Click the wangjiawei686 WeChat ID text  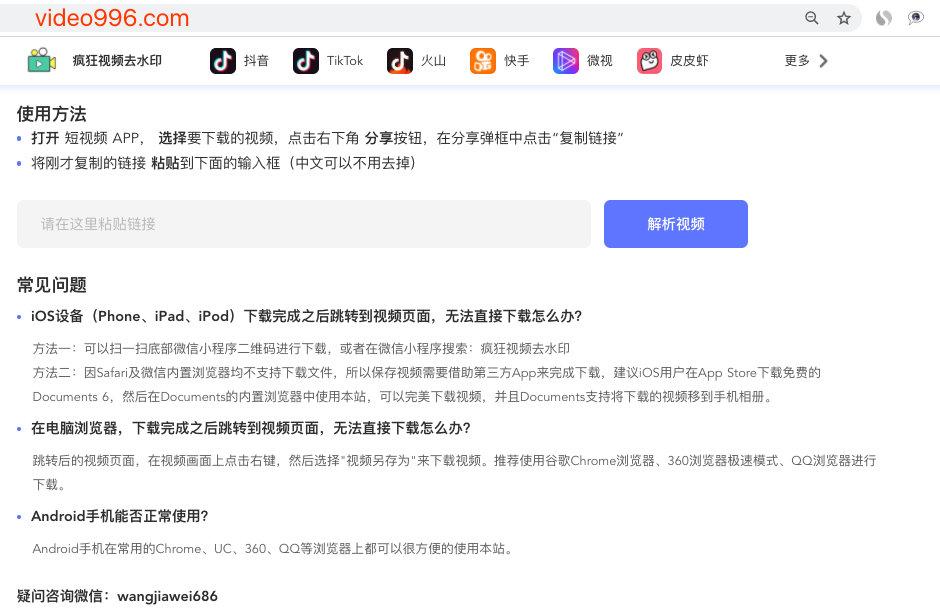pyautogui.click(x=167, y=596)
